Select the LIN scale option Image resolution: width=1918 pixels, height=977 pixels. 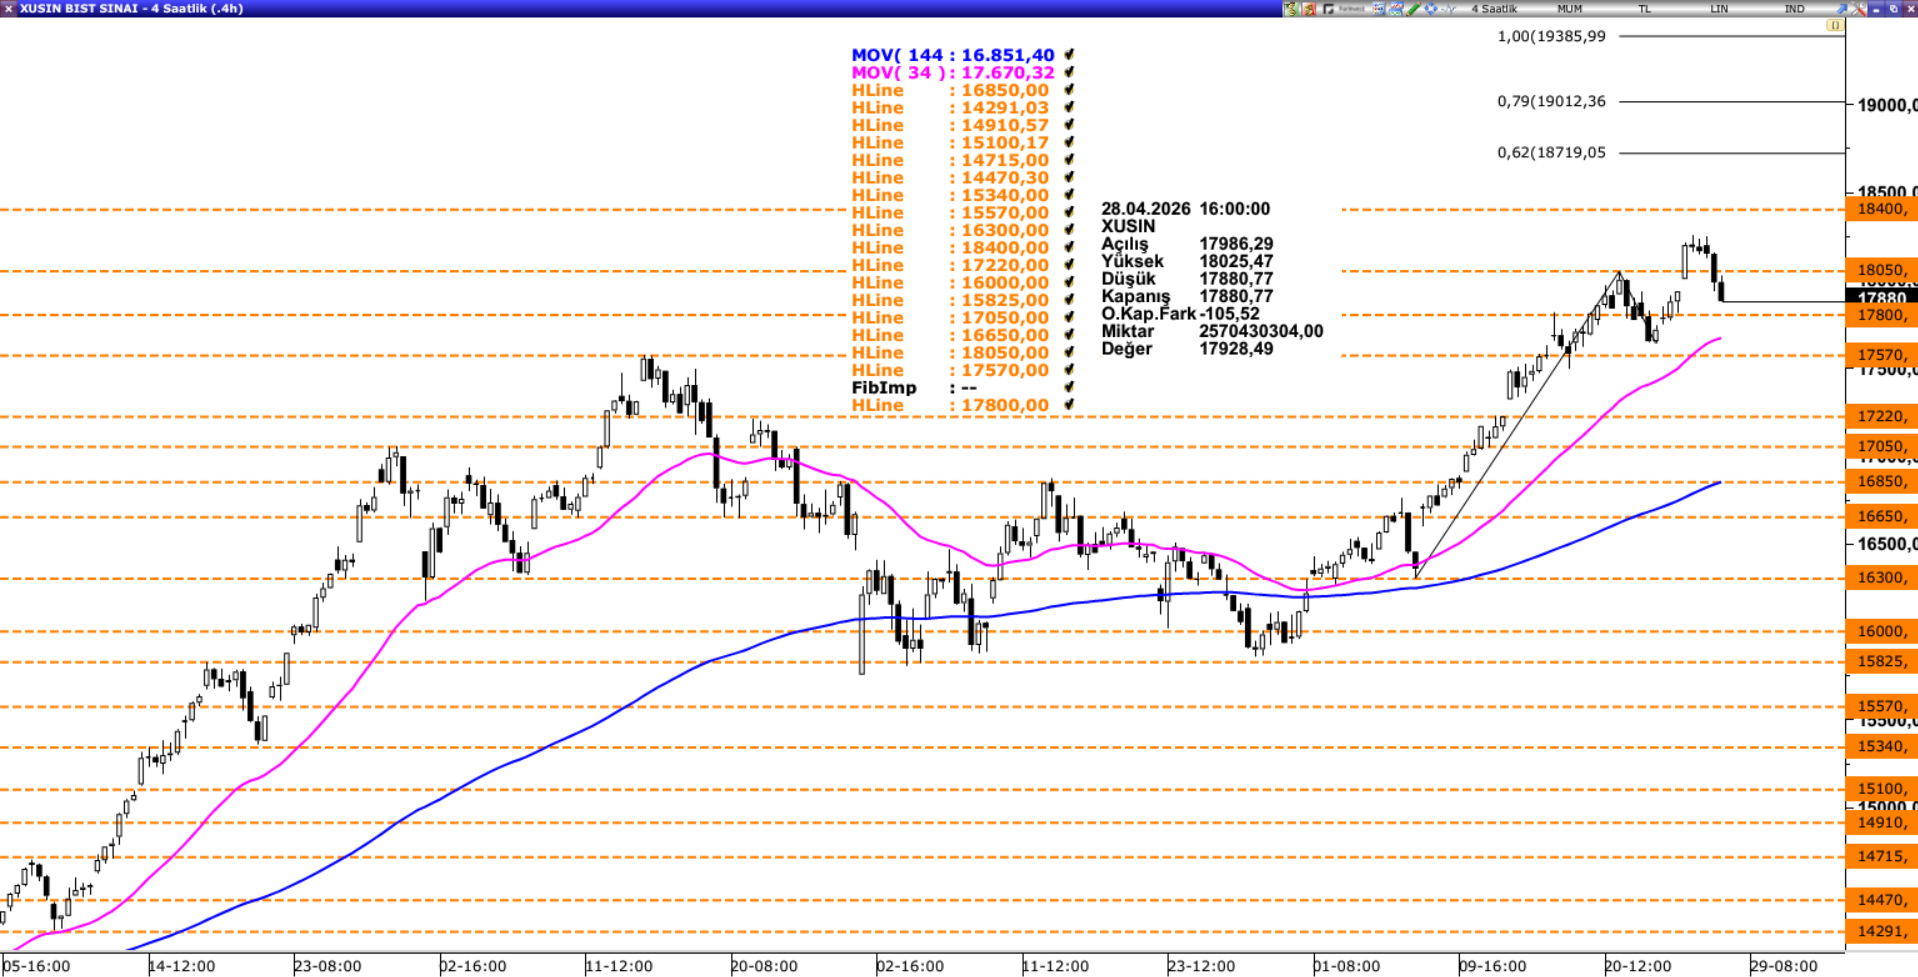(1719, 9)
